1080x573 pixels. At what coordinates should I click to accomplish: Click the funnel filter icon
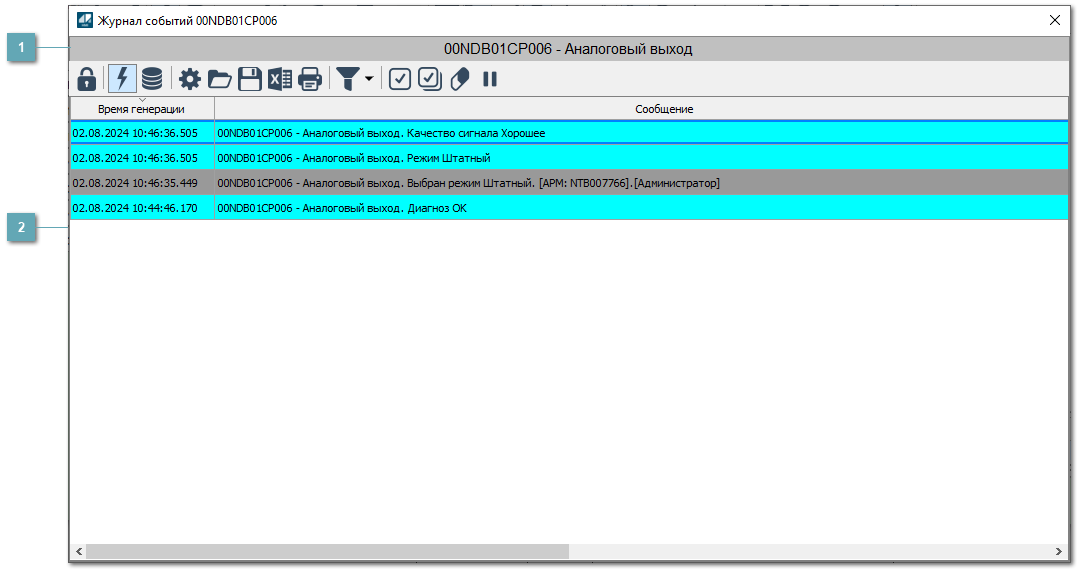pos(347,79)
